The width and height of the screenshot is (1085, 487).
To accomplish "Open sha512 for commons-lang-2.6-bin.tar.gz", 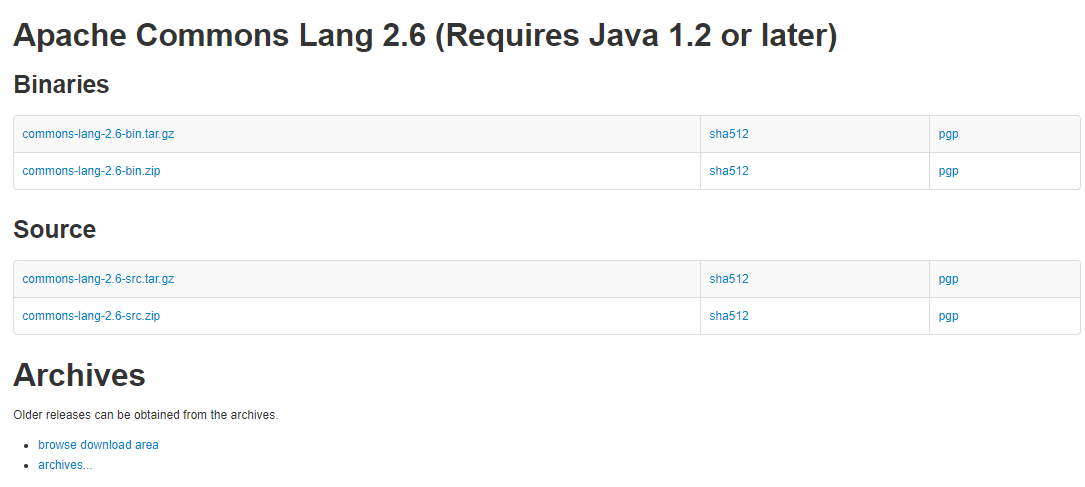I will [729, 134].
